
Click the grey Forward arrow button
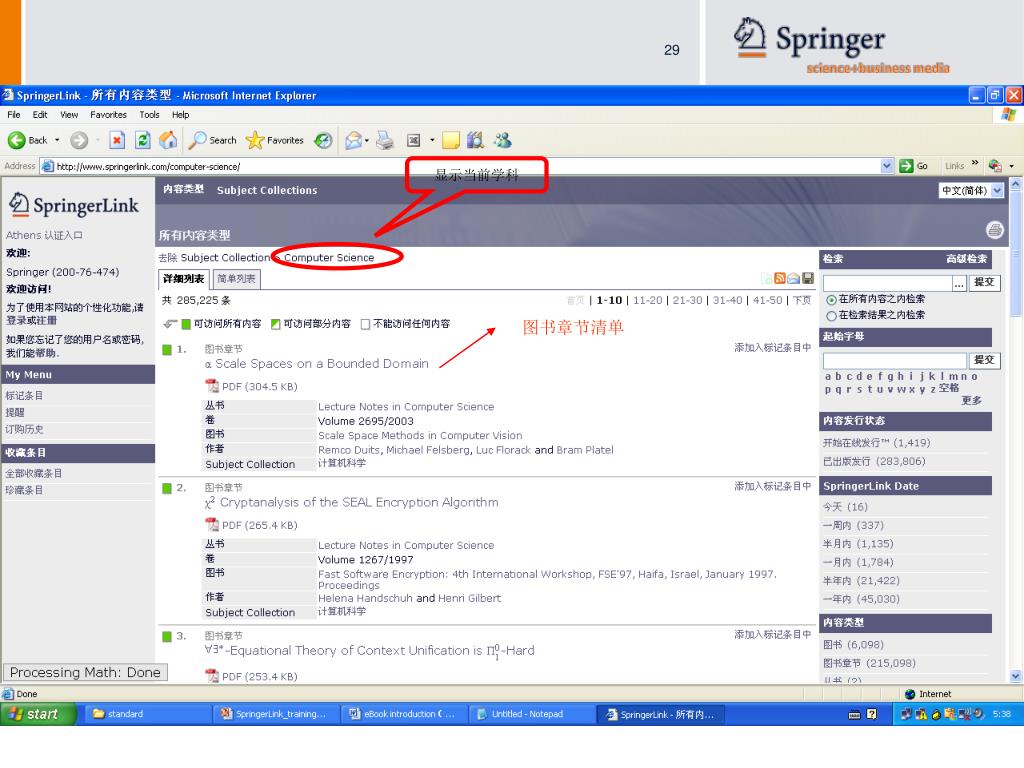[x=79, y=140]
